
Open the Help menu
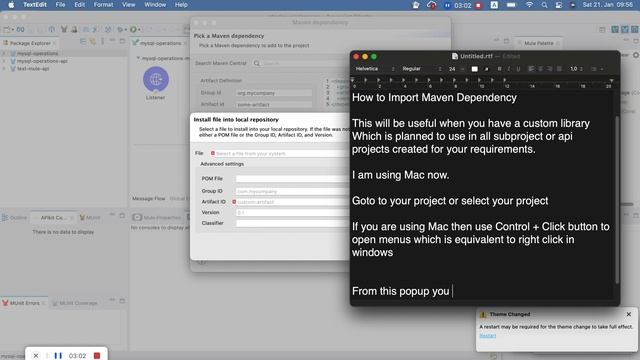pyautogui.click(x=181, y=5)
